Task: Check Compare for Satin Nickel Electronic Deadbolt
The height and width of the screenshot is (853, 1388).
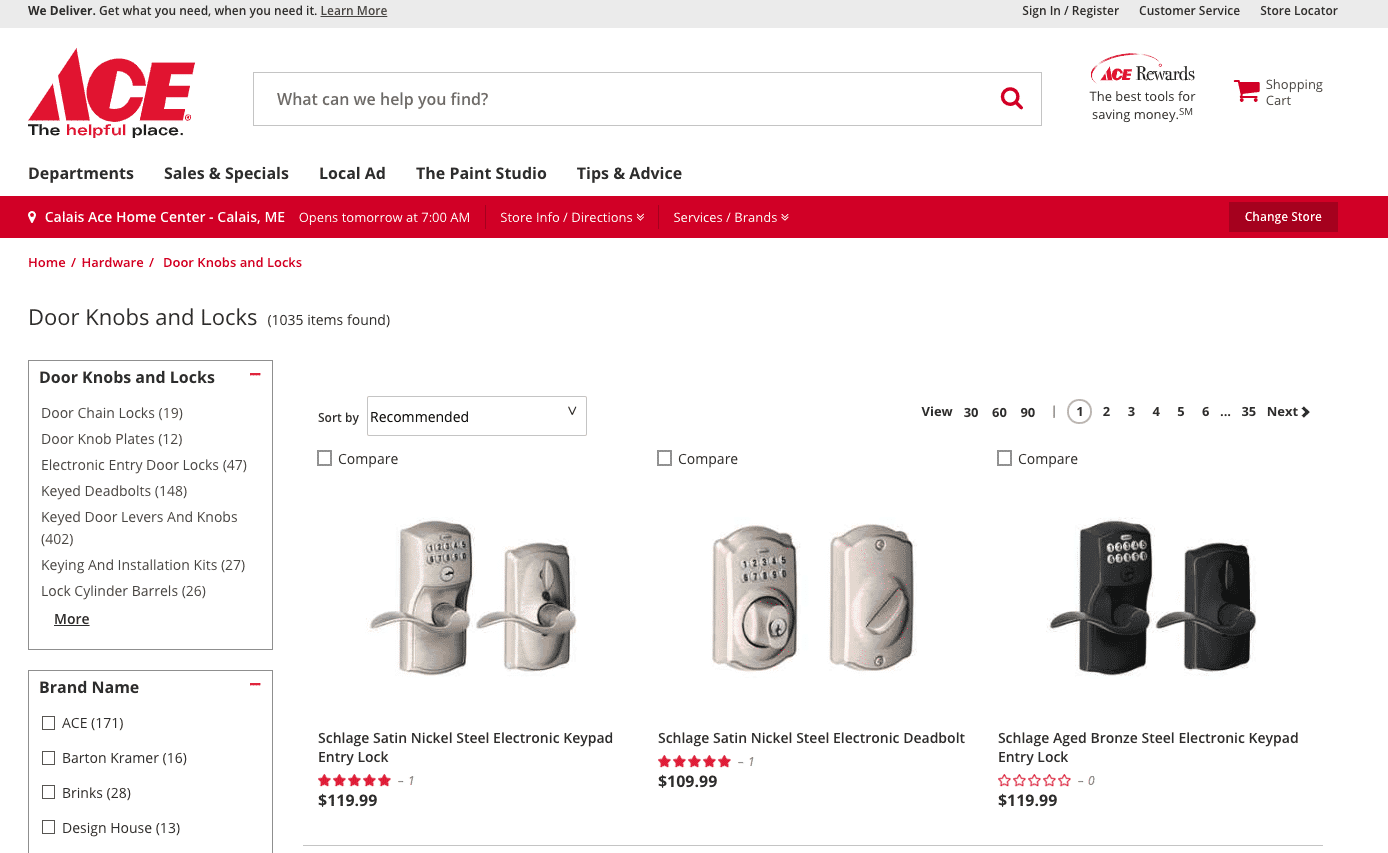Action: [664, 458]
